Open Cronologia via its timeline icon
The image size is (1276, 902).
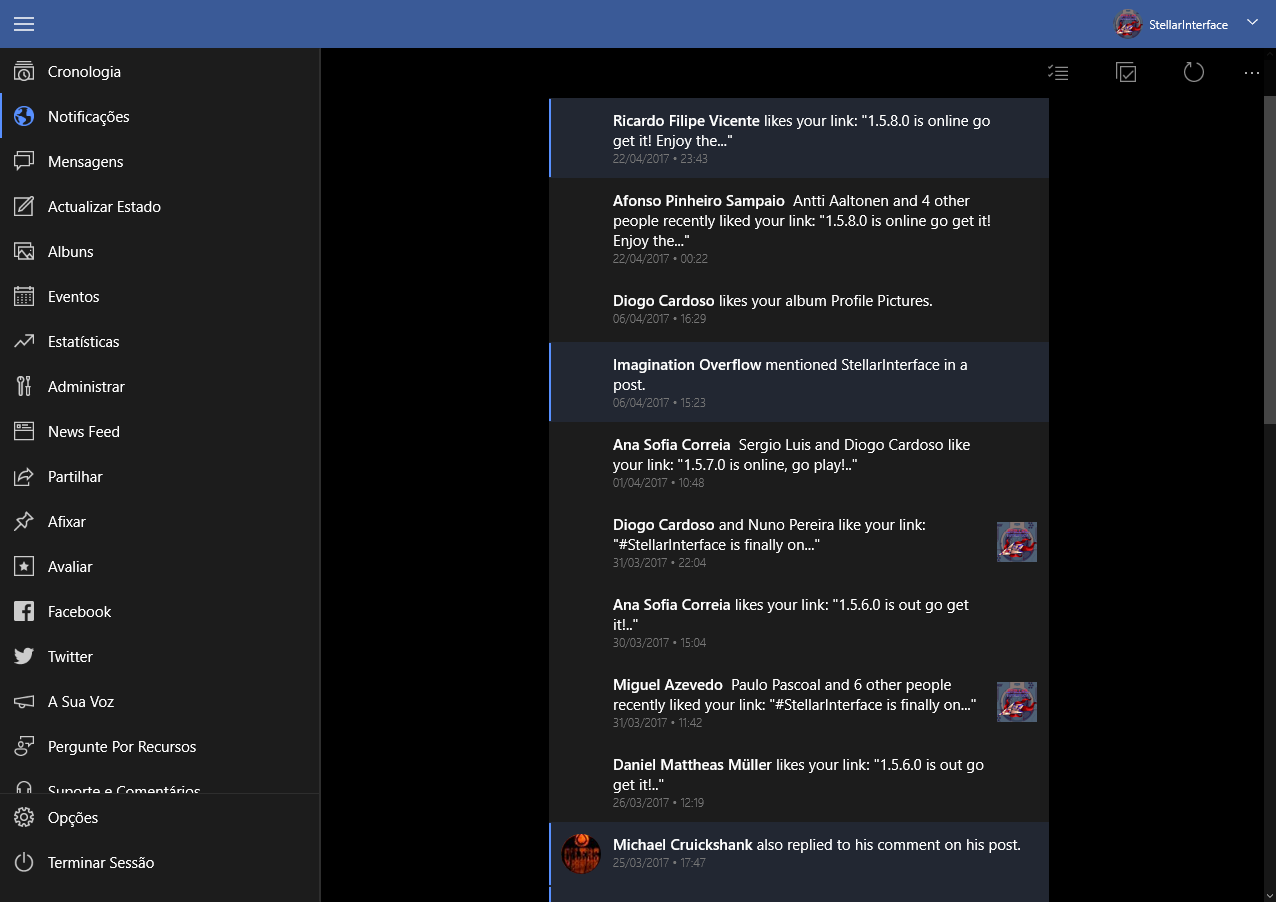point(23,71)
